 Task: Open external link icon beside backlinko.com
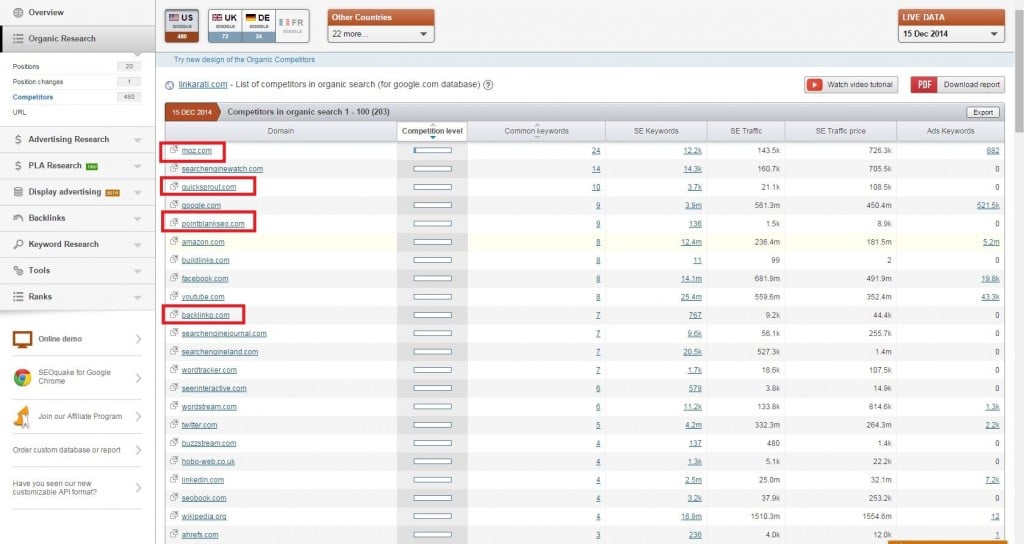174,315
